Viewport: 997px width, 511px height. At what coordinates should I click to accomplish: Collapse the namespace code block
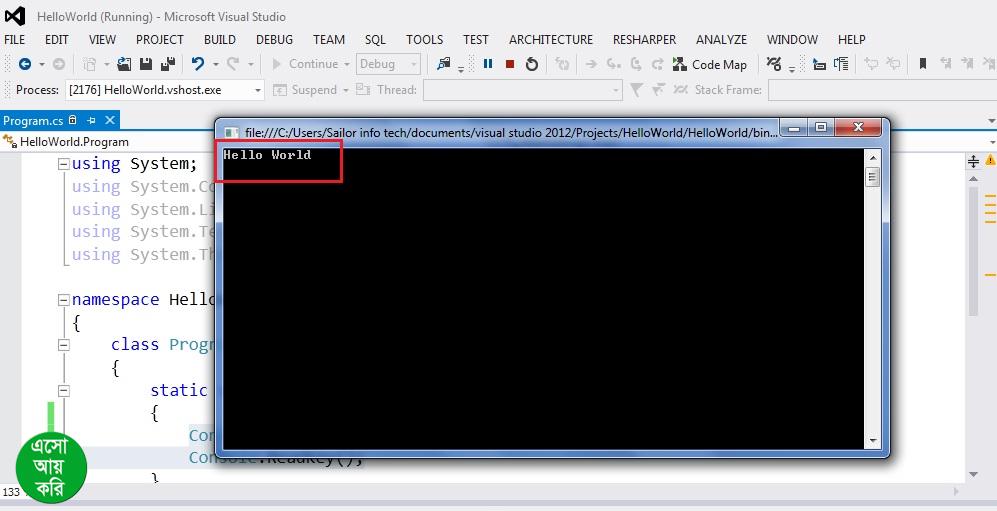(64, 299)
